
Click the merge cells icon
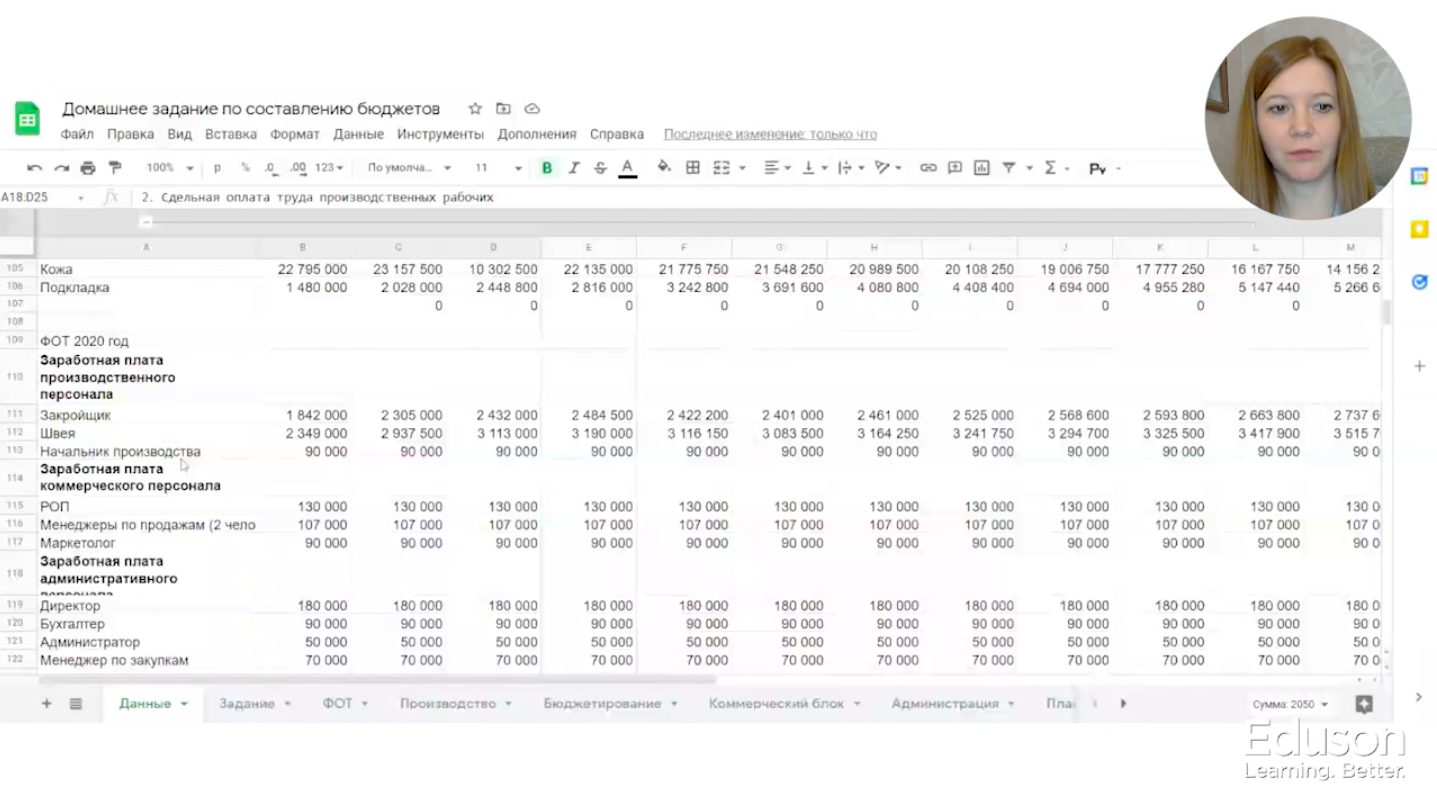(x=722, y=168)
